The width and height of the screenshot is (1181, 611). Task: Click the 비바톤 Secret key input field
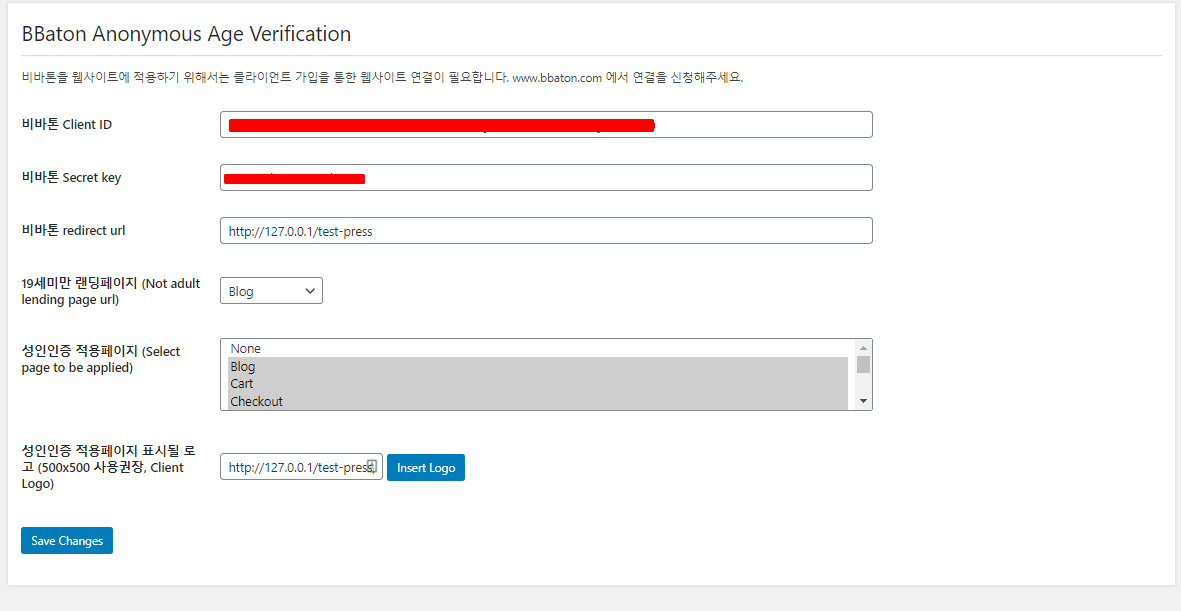546,178
